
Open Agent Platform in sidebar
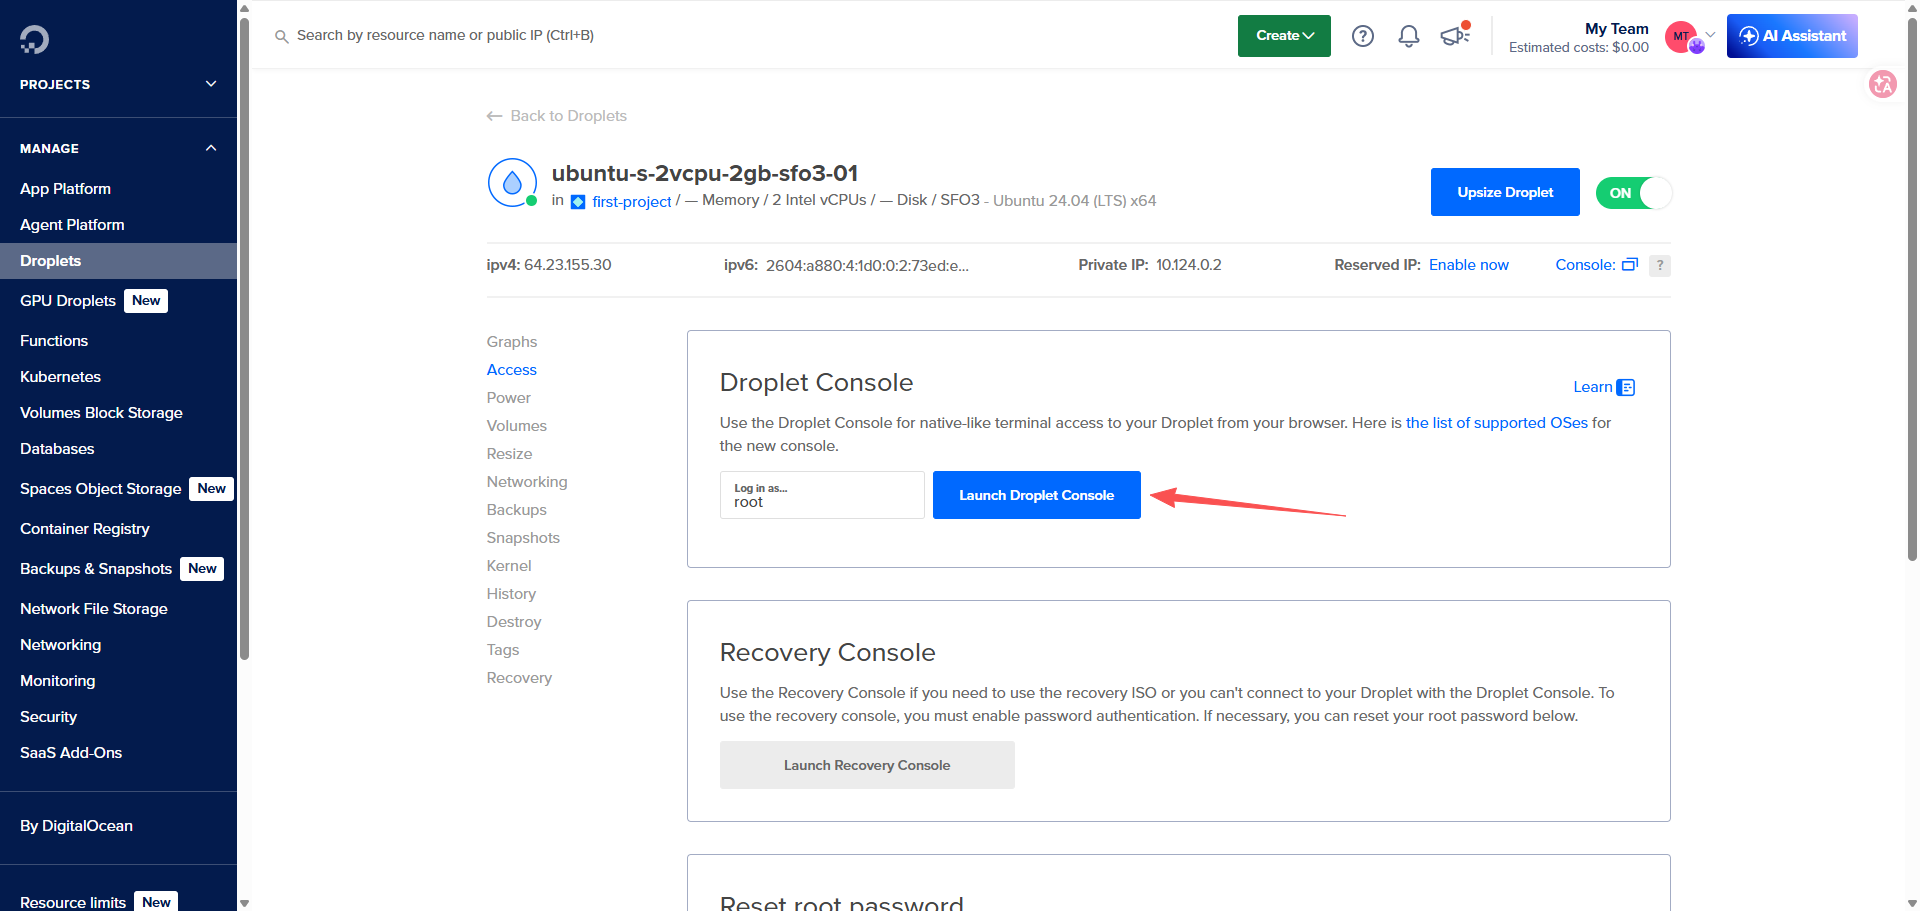72,225
